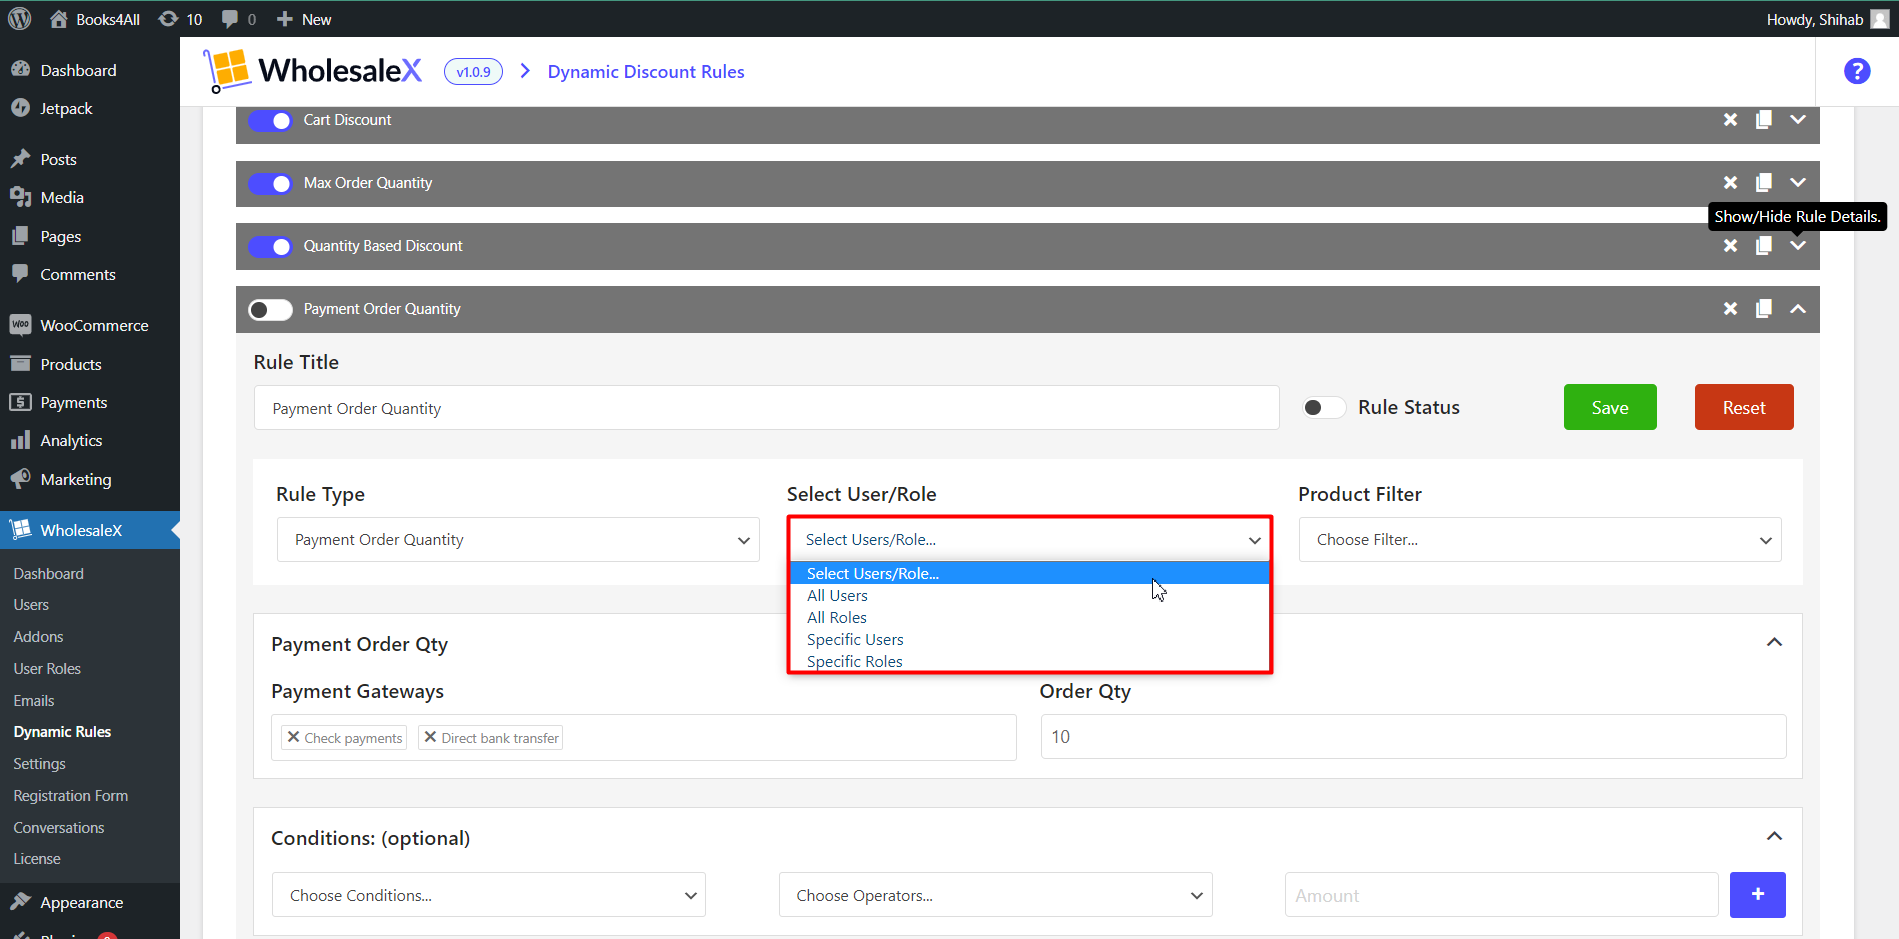Delete the Cart Discount rule
This screenshot has width=1899, height=939.
tap(1730, 120)
